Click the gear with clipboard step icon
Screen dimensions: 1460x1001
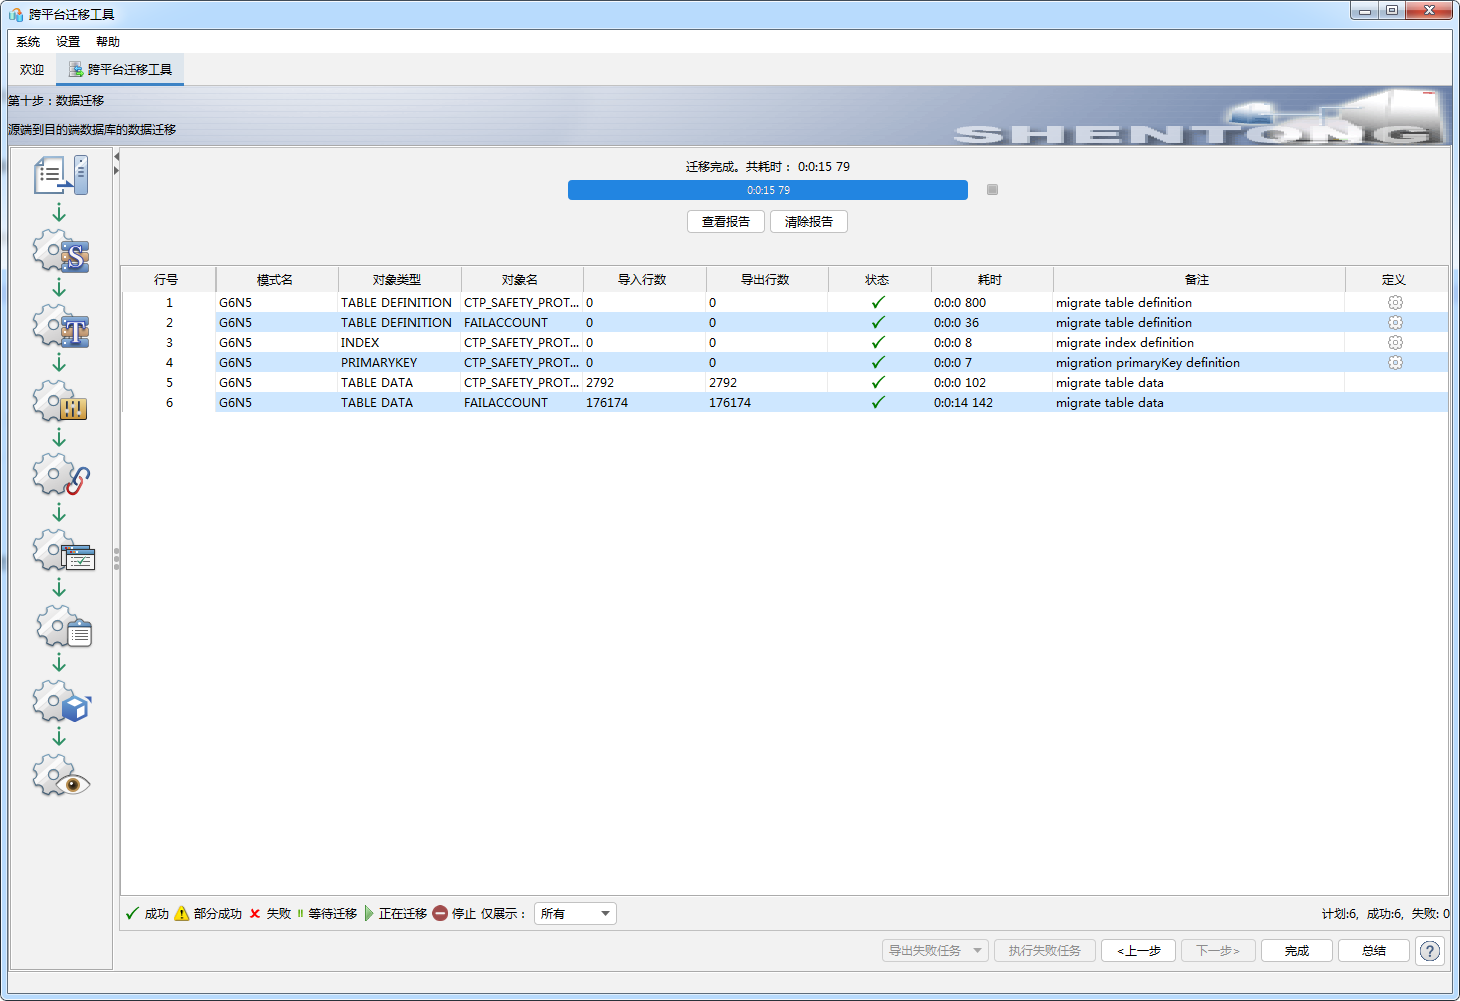click(x=64, y=628)
